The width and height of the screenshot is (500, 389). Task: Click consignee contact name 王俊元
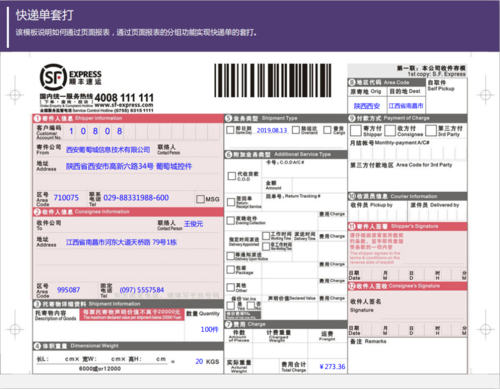(193, 224)
